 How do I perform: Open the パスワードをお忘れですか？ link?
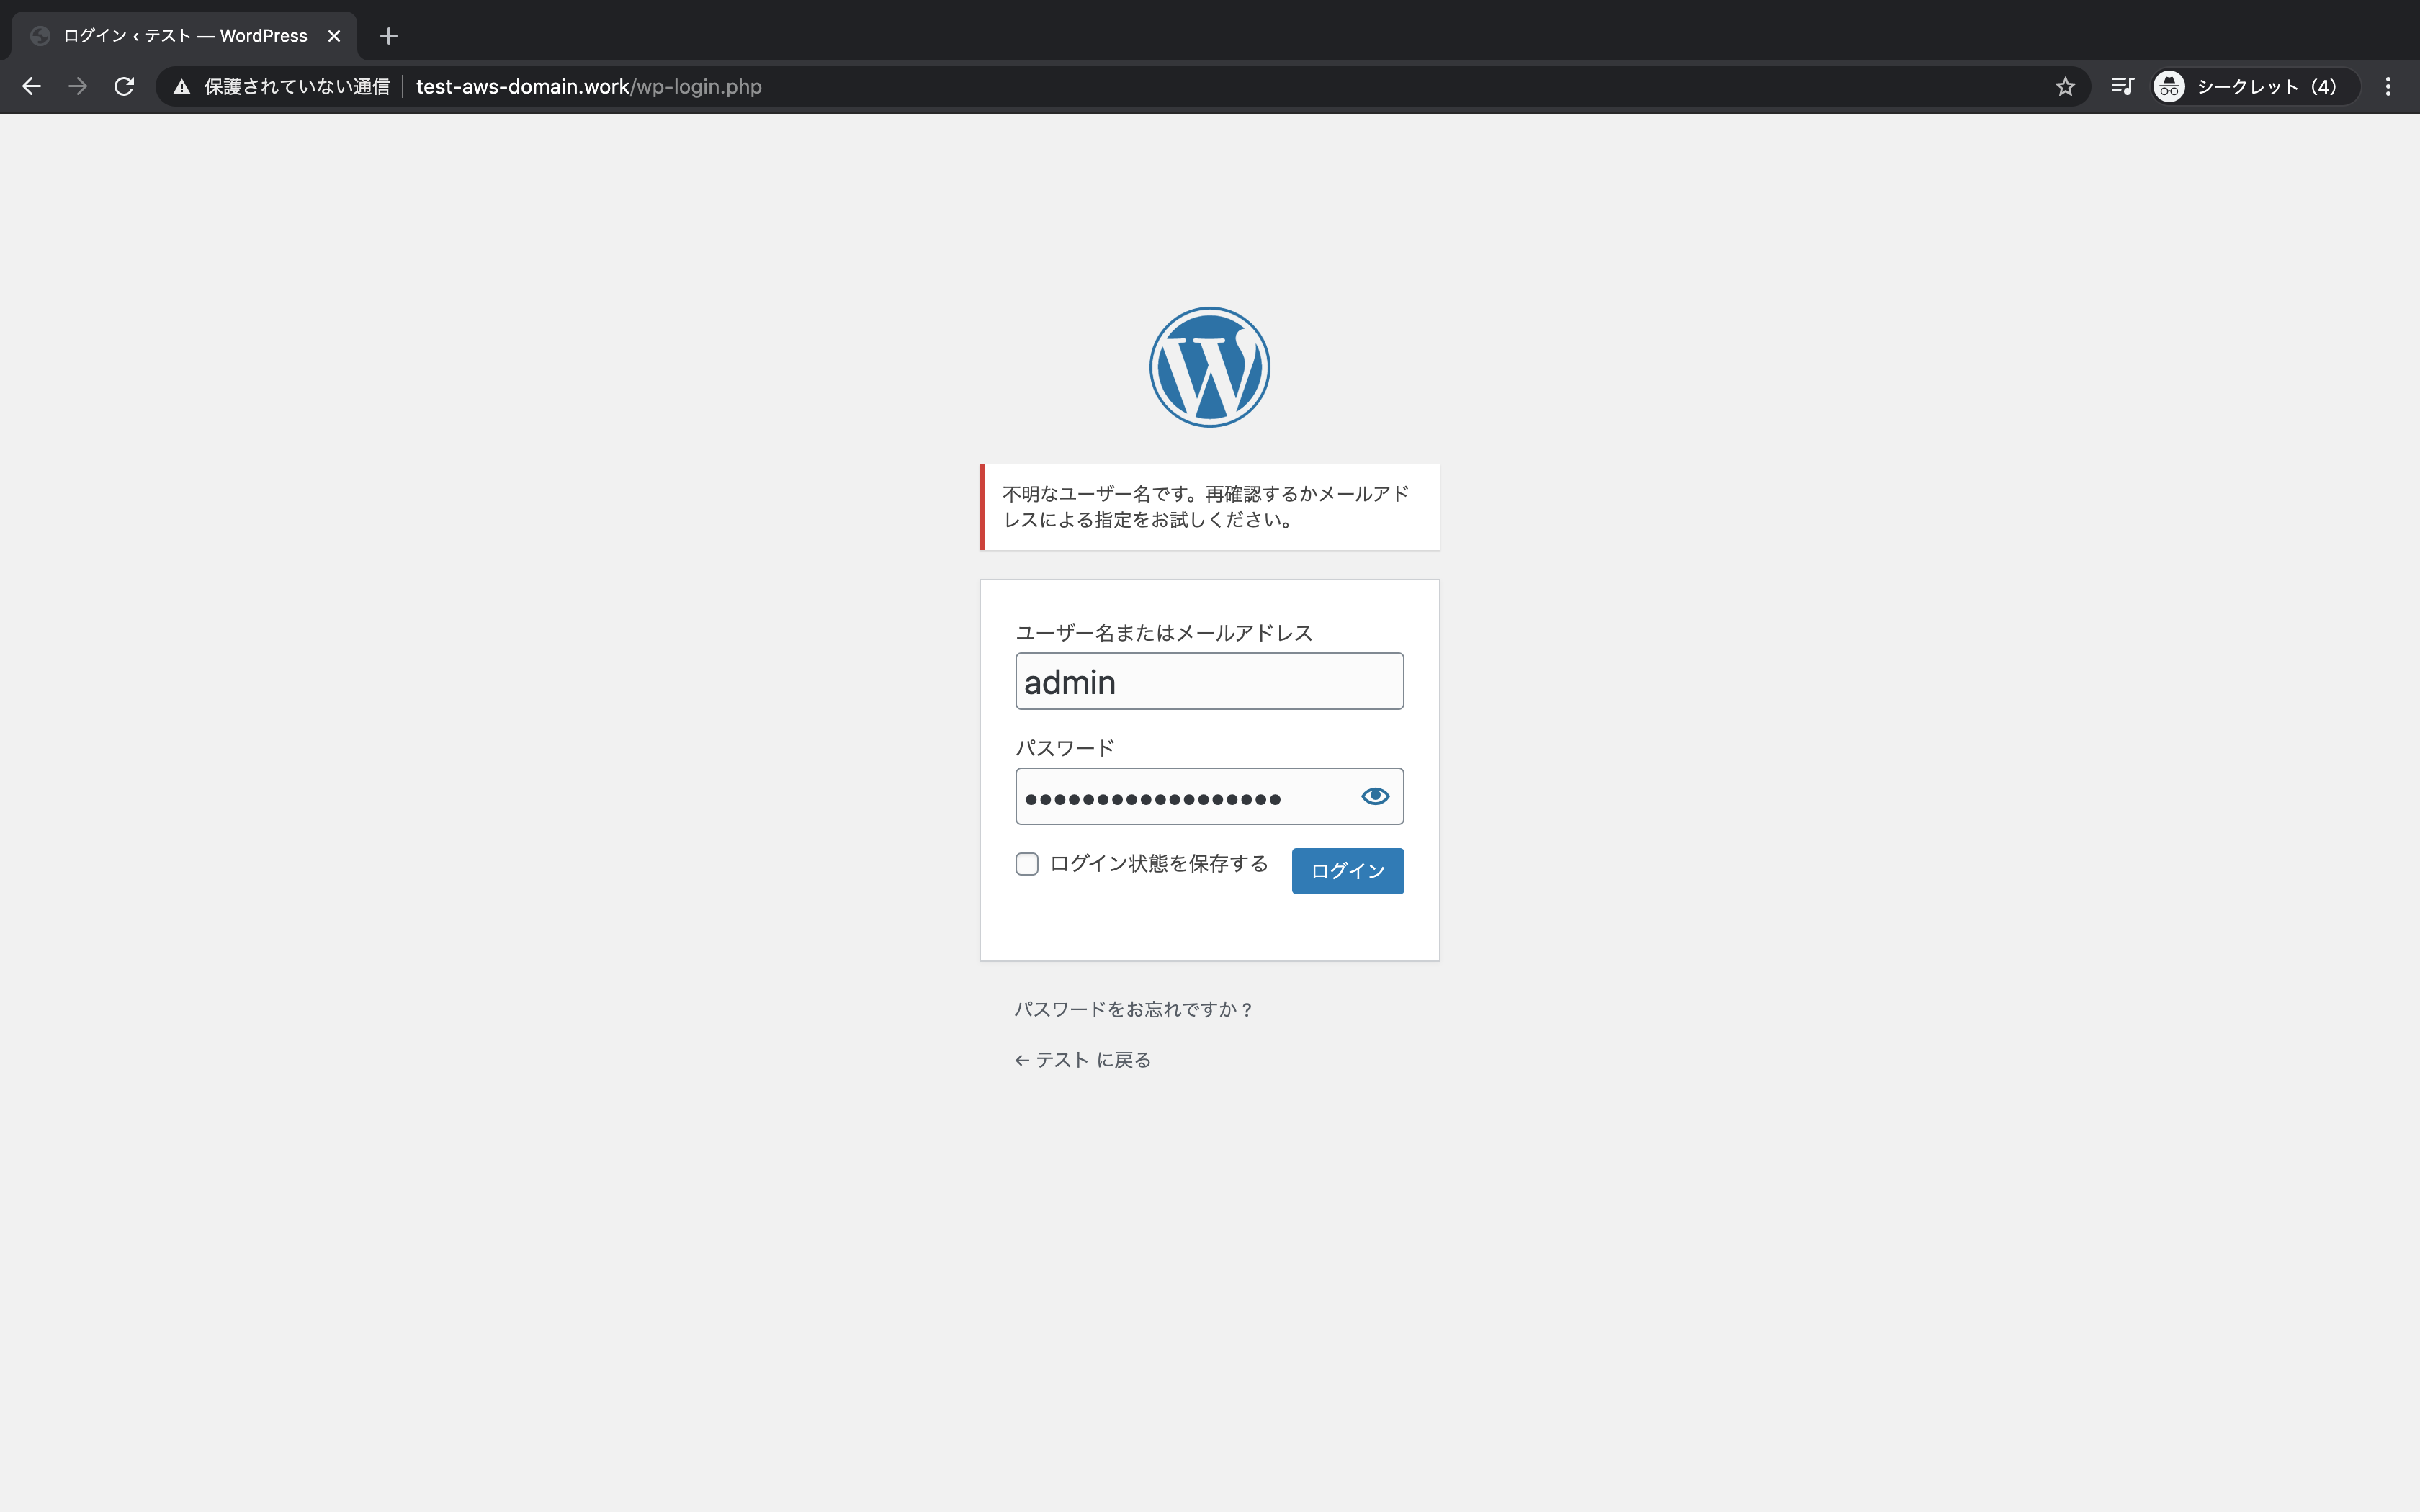[x=1133, y=1009]
